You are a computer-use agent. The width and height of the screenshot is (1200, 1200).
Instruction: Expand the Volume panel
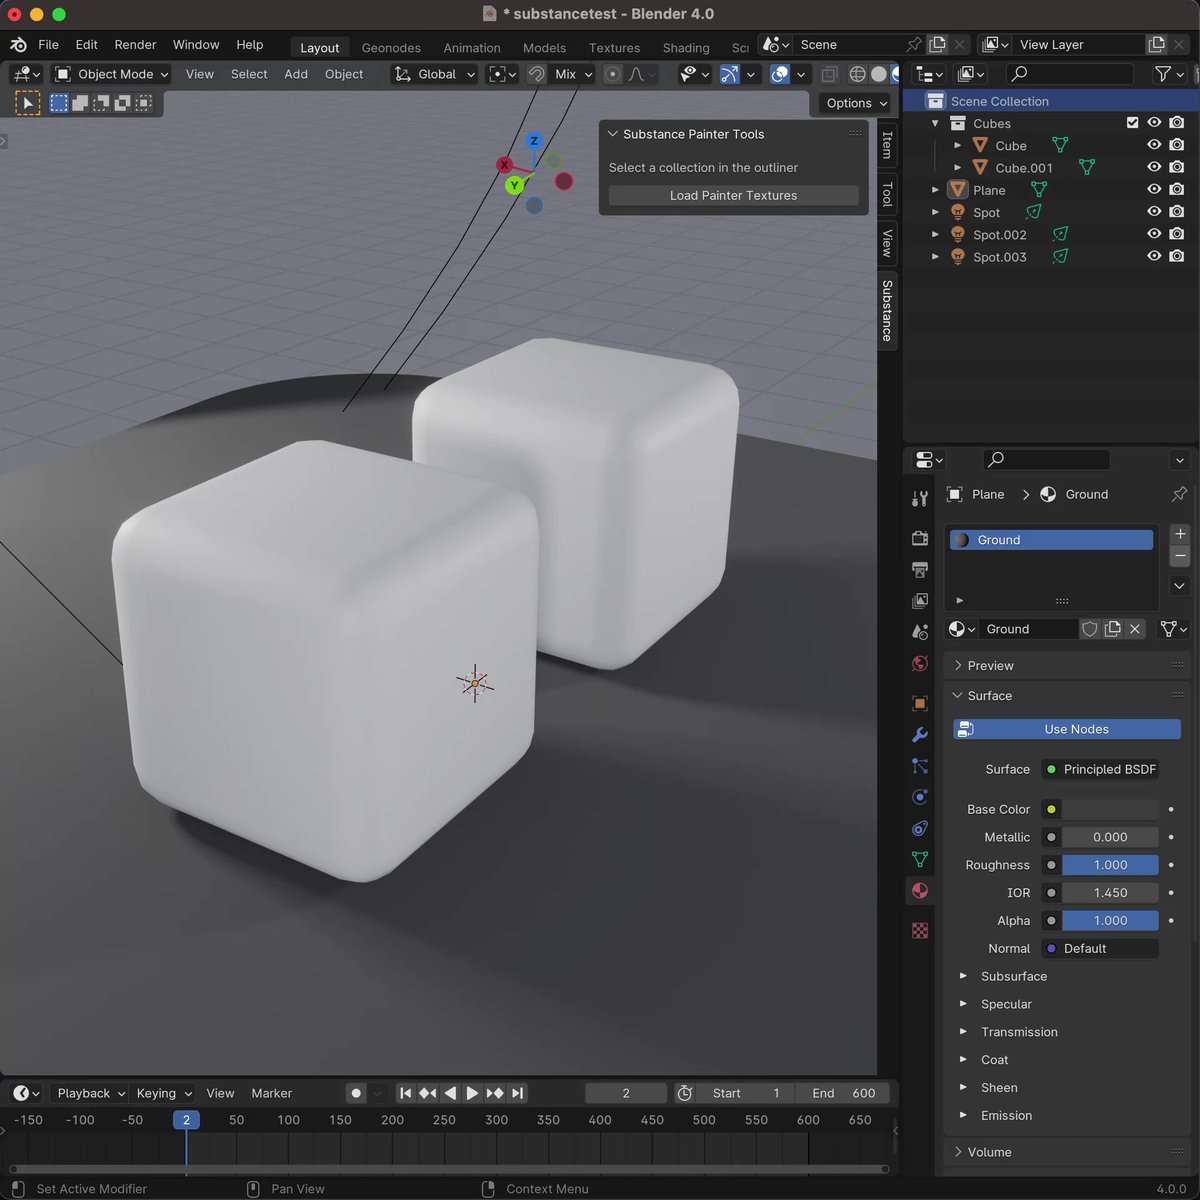point(989,1152)
